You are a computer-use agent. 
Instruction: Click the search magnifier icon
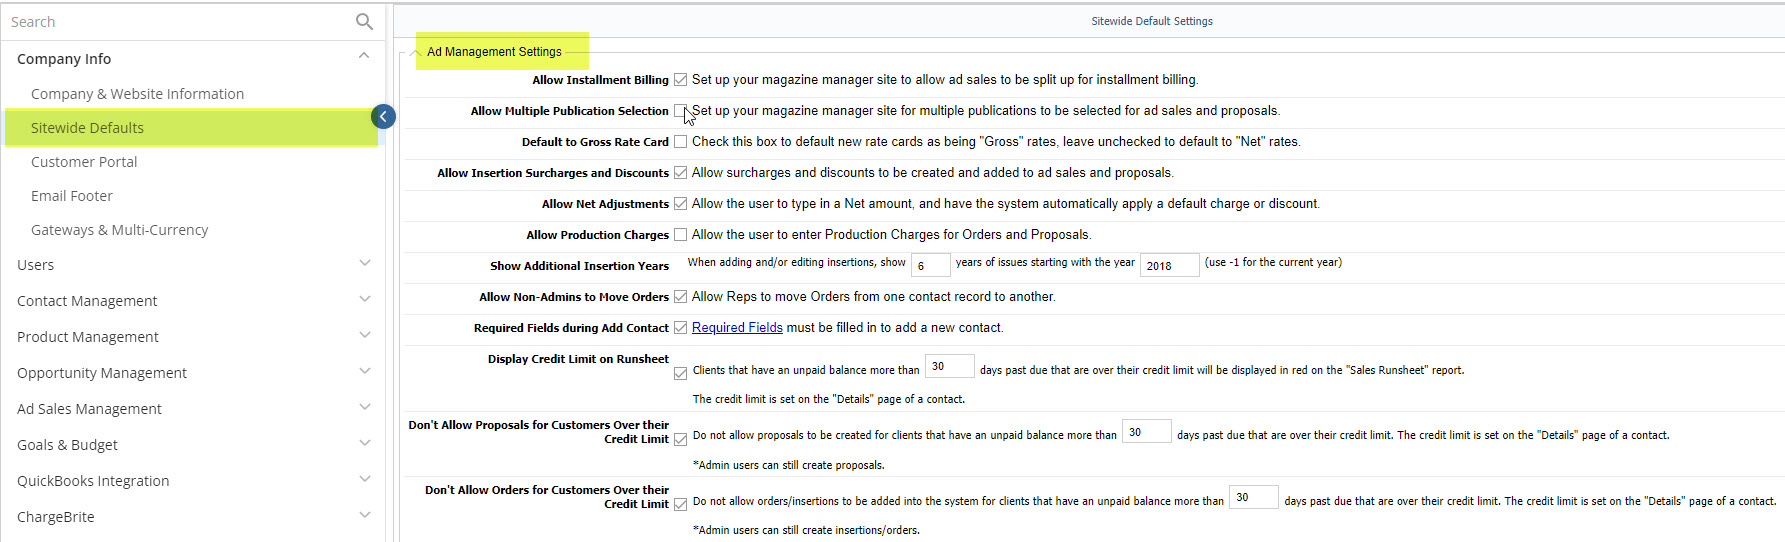pos(364,21)
